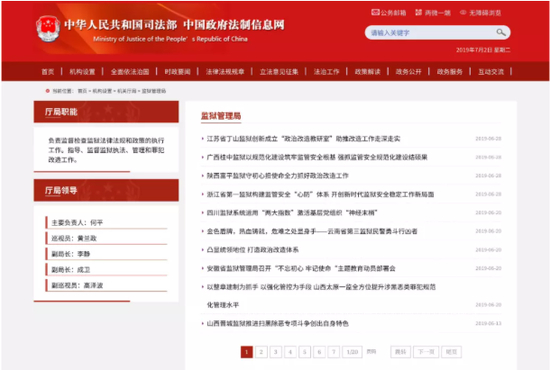Open the 全面依法治国 navigation menu

tap(130, 72)
